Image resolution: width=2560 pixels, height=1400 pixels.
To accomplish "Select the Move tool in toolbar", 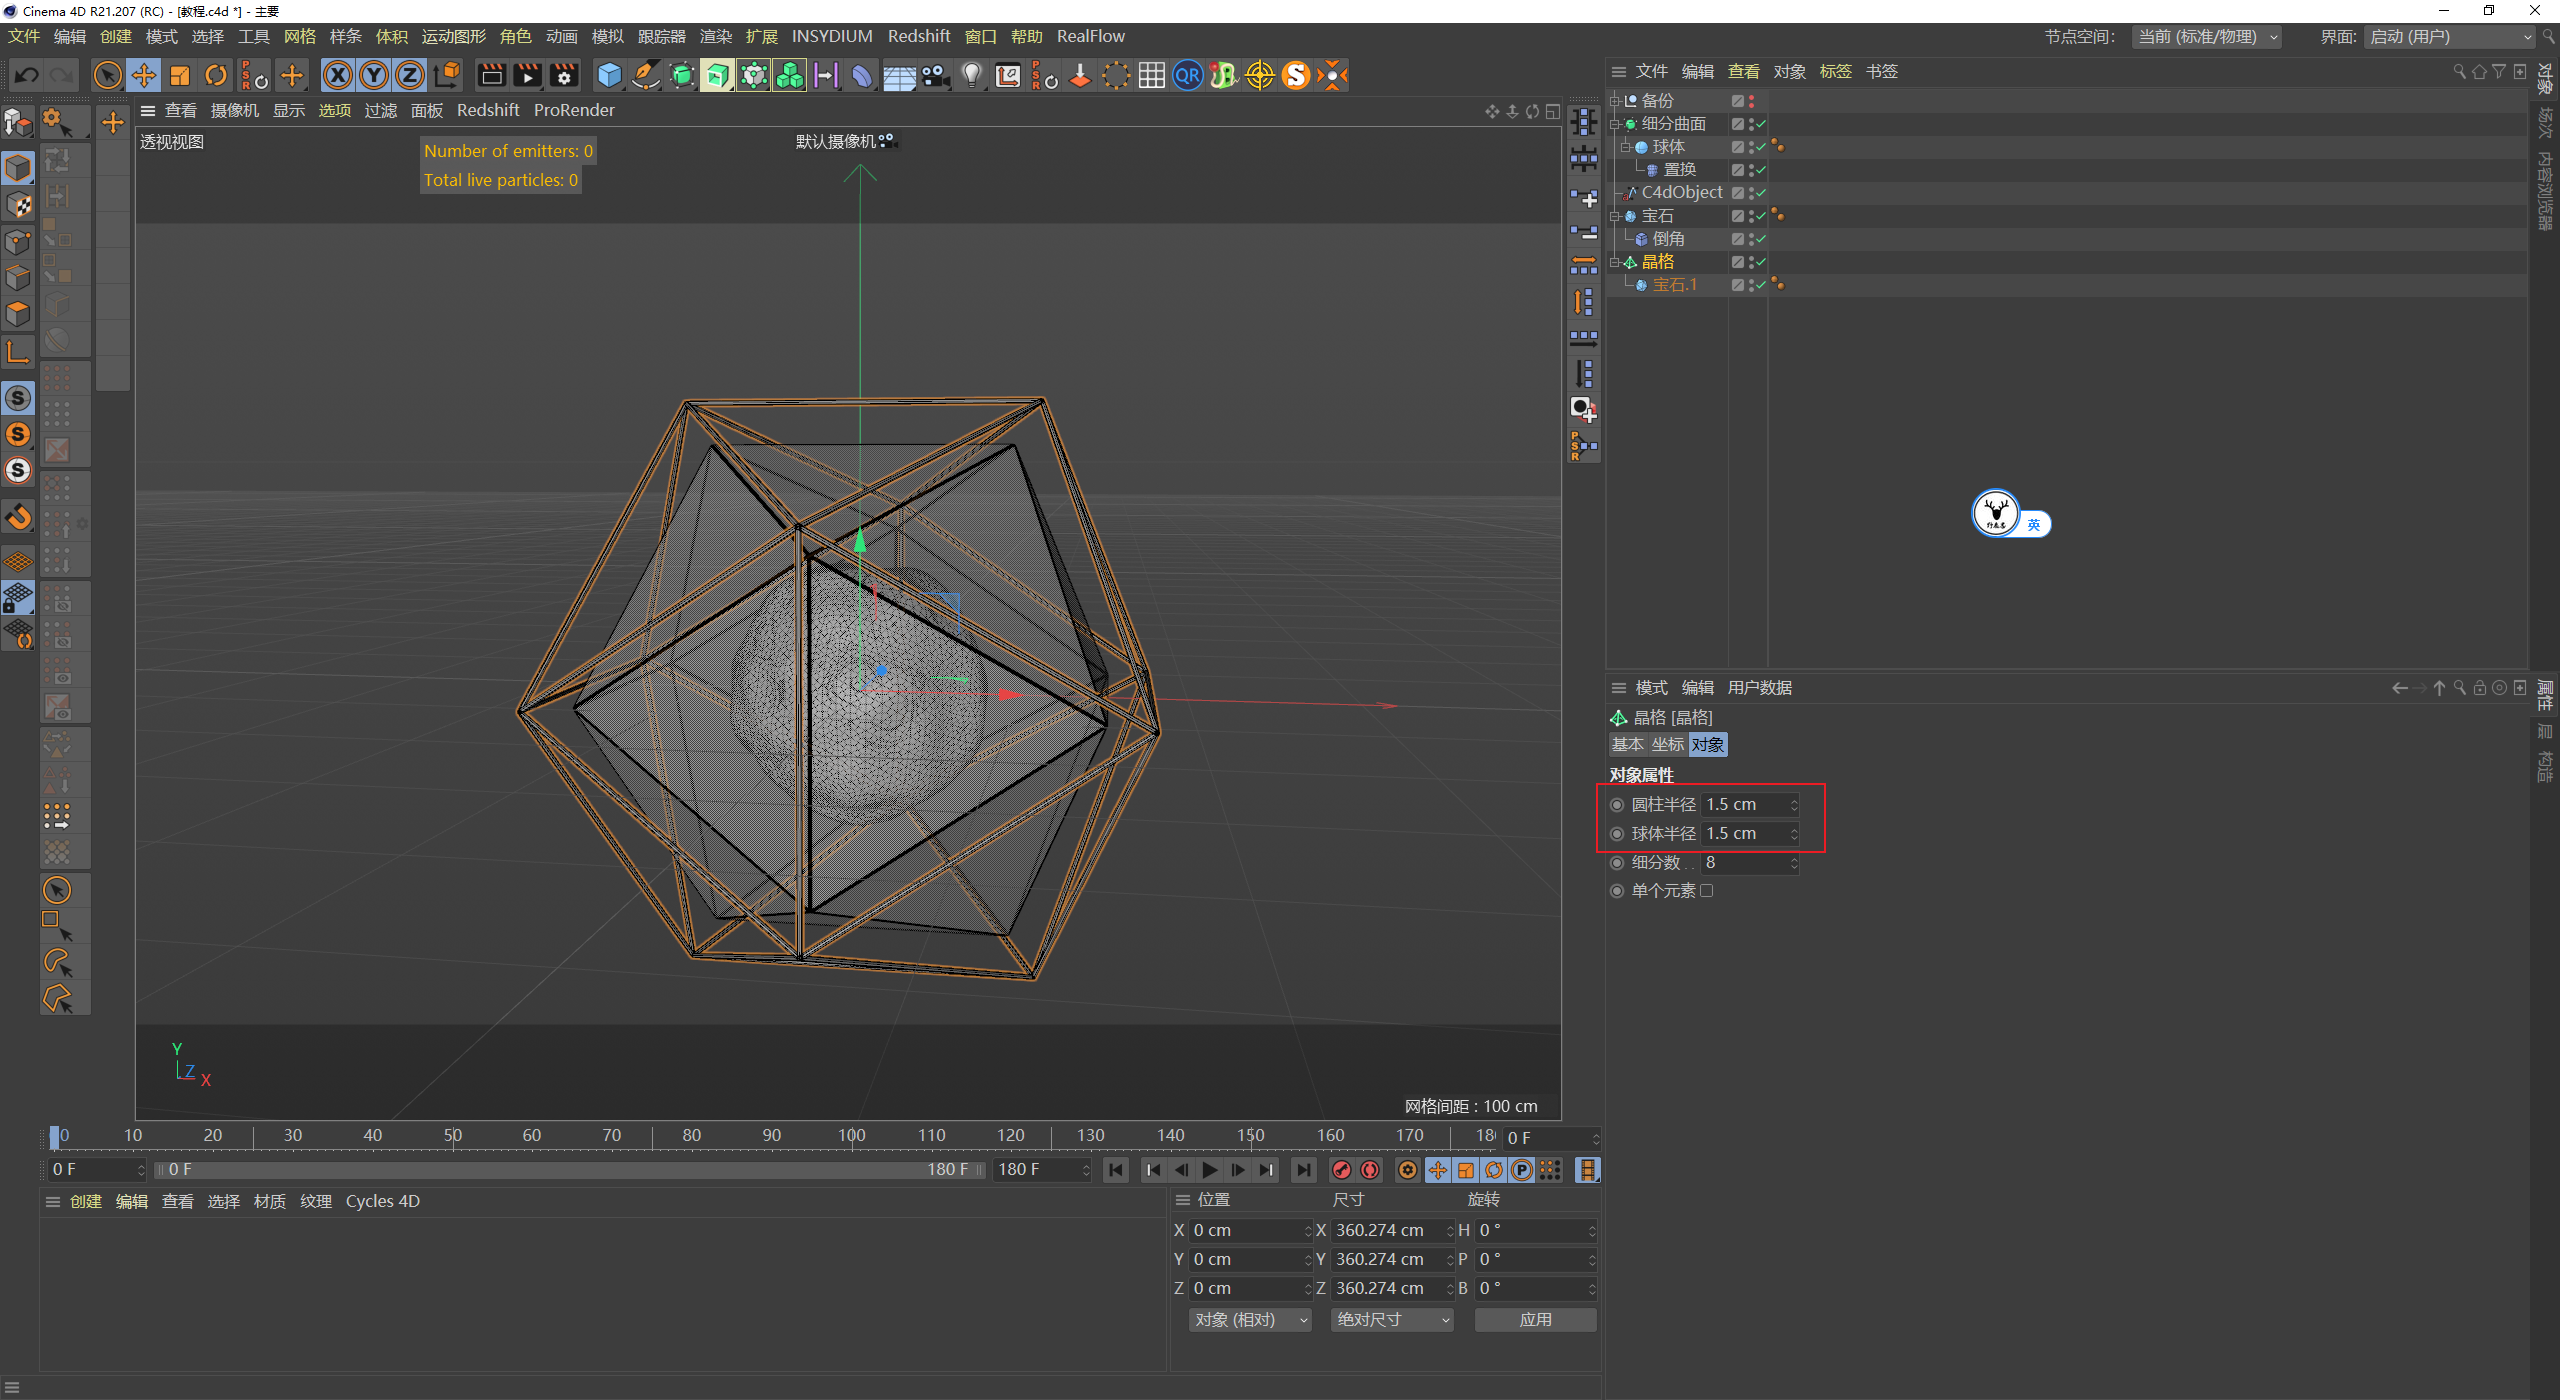I will [x=143, y=75].
